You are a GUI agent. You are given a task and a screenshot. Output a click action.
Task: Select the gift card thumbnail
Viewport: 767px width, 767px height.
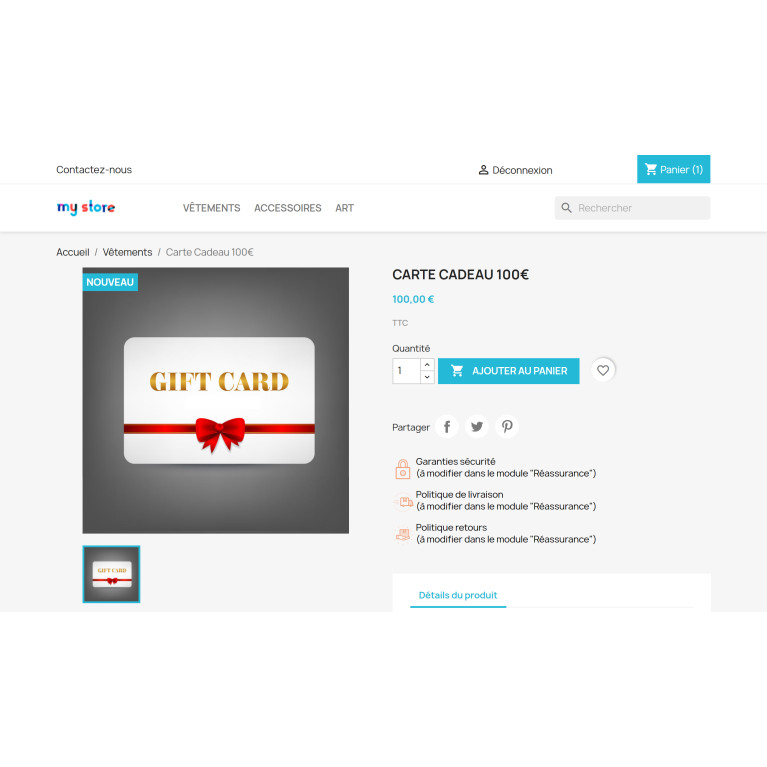pos(112,574)
